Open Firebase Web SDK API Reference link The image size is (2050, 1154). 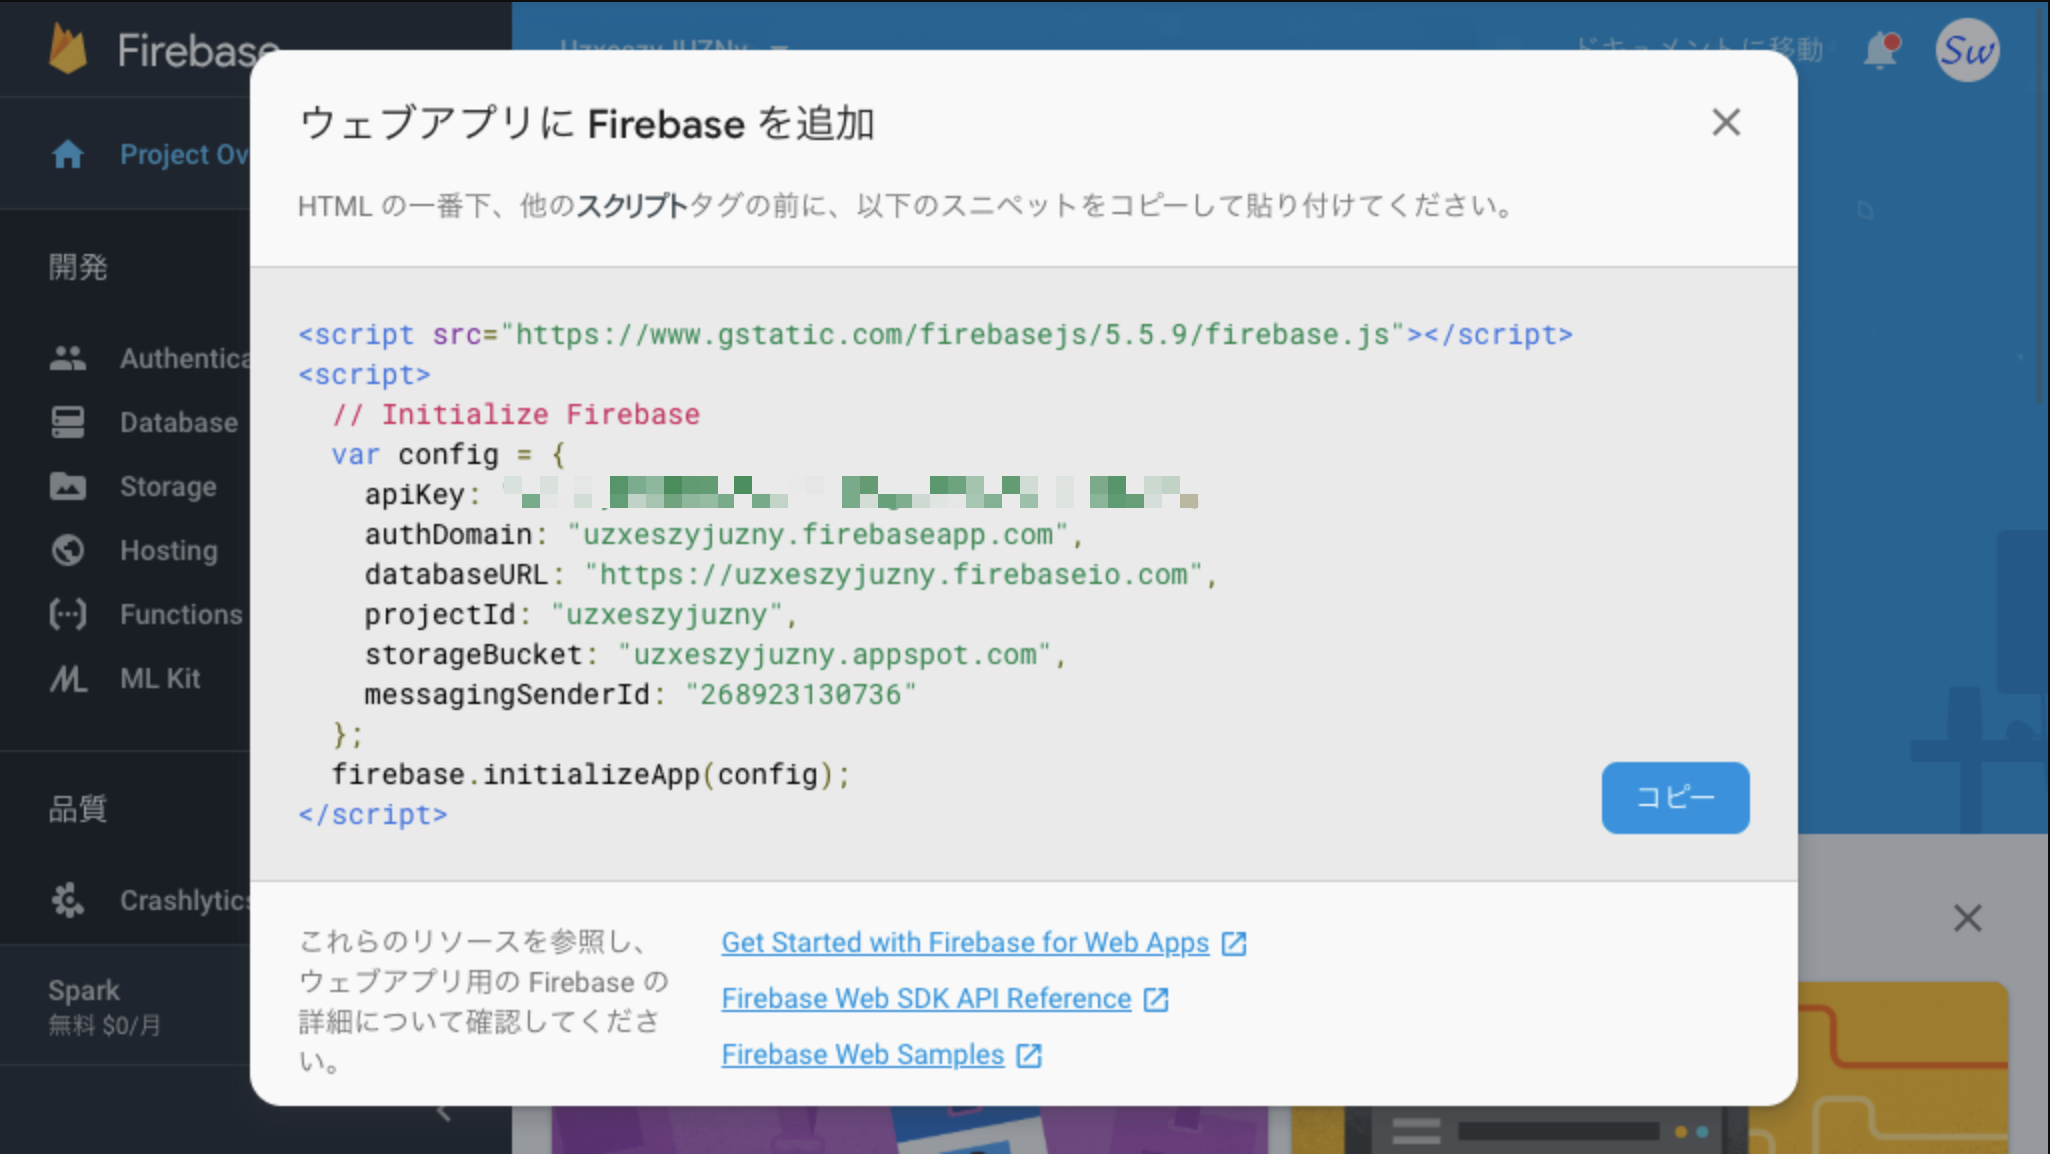point(926,998)
